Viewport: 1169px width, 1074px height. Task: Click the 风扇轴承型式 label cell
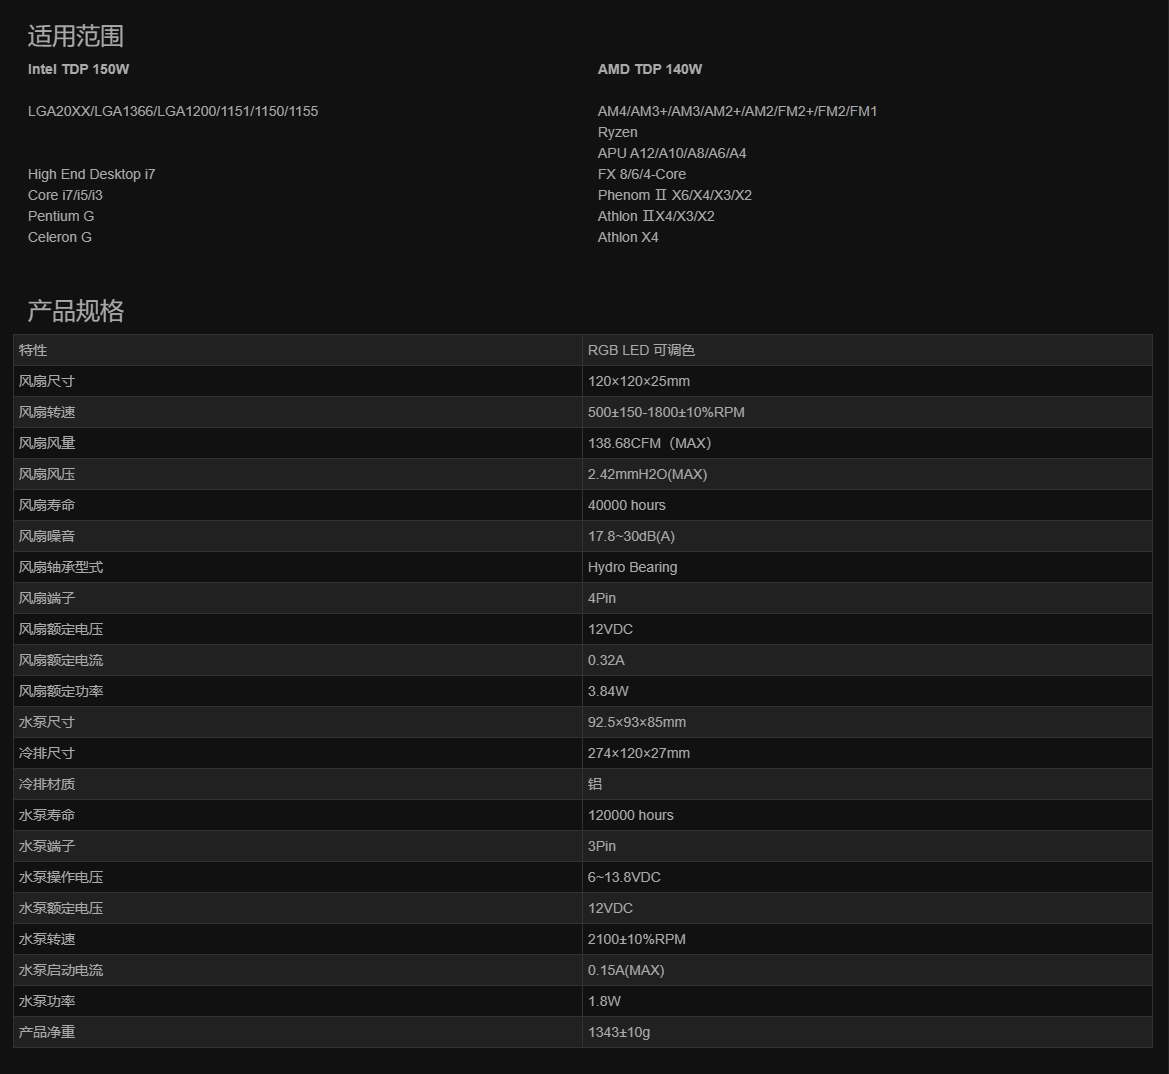(x=297, y=567)
